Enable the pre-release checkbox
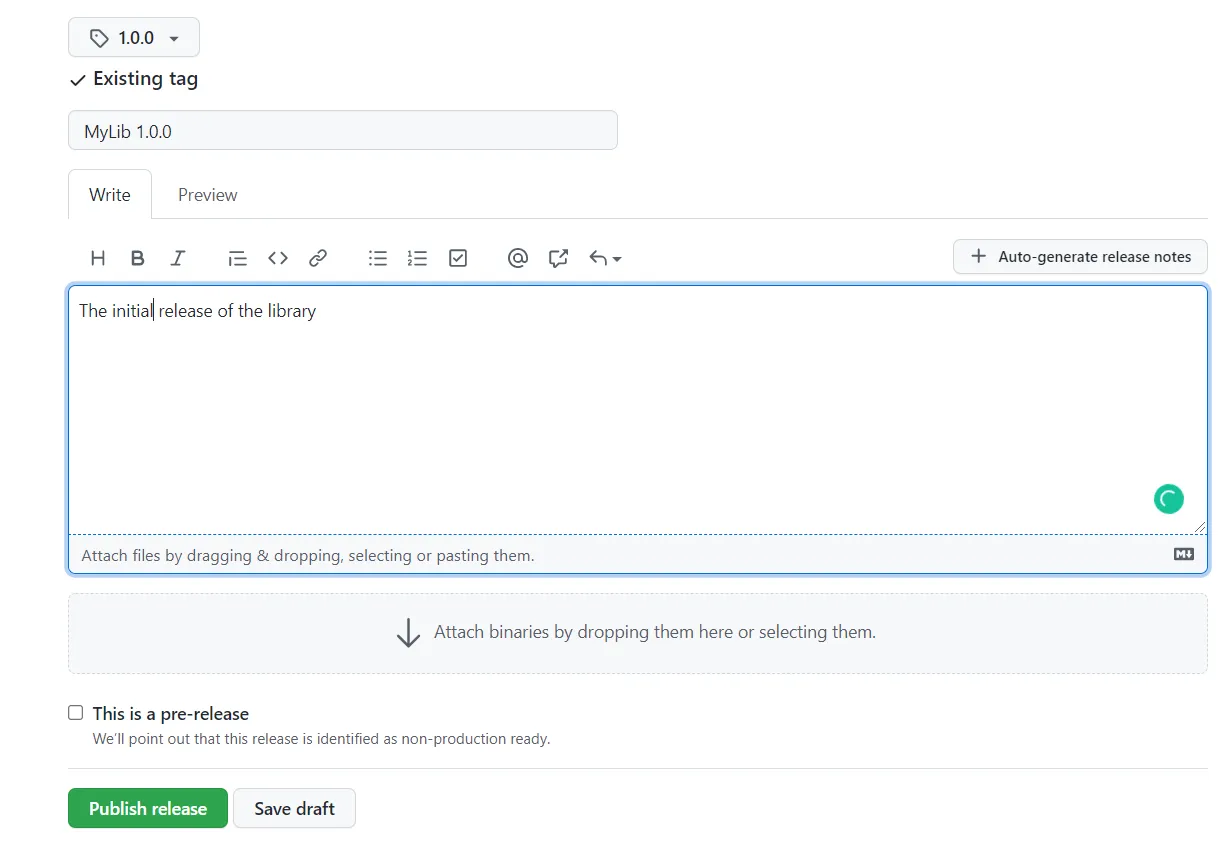1228x842 pixels. point(76,713)
